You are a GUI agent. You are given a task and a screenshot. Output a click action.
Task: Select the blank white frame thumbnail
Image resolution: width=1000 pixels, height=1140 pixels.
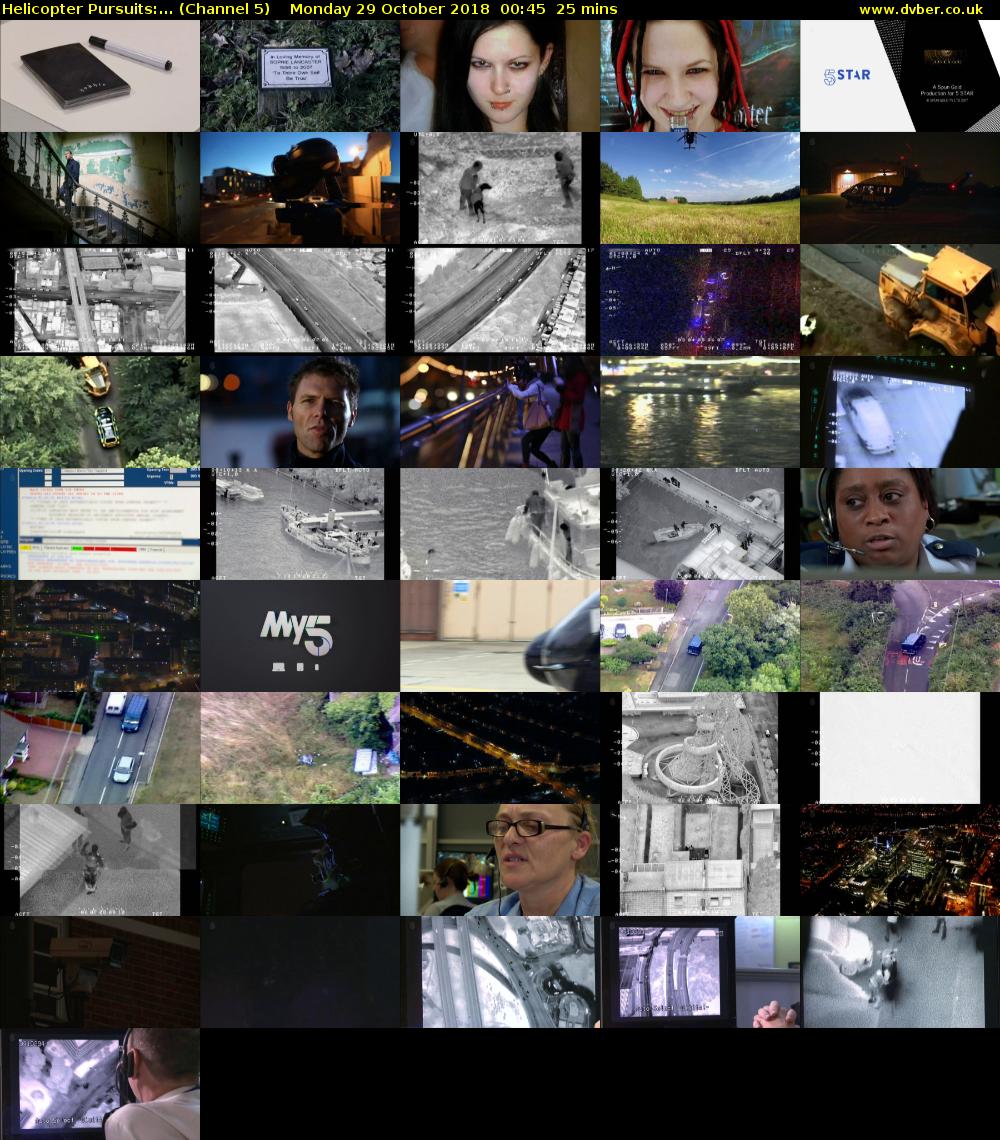[900, 748]
